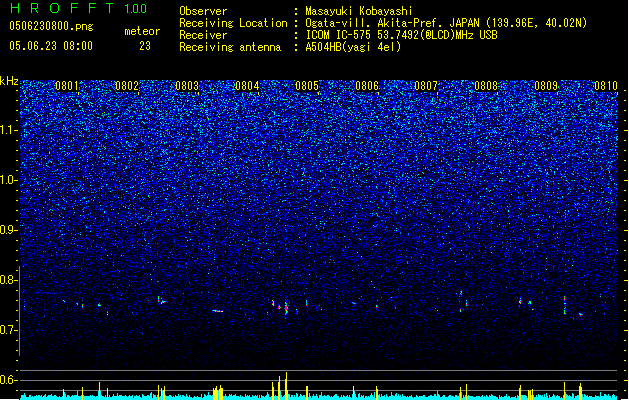629x400 pixels.
Task: Click the 0806 time marker
Action: pyautogui.click(x=367, y=86)
